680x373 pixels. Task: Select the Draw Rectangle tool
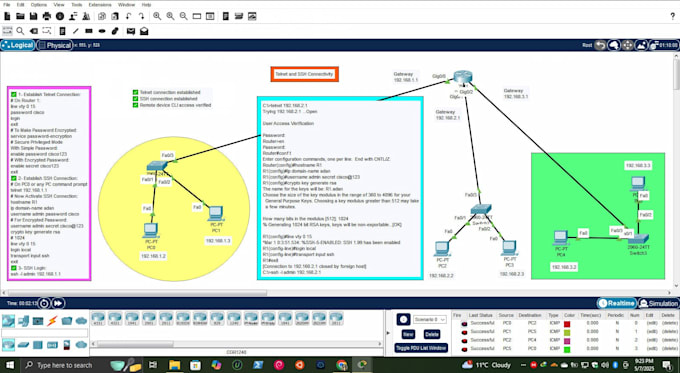click(89, 31)
